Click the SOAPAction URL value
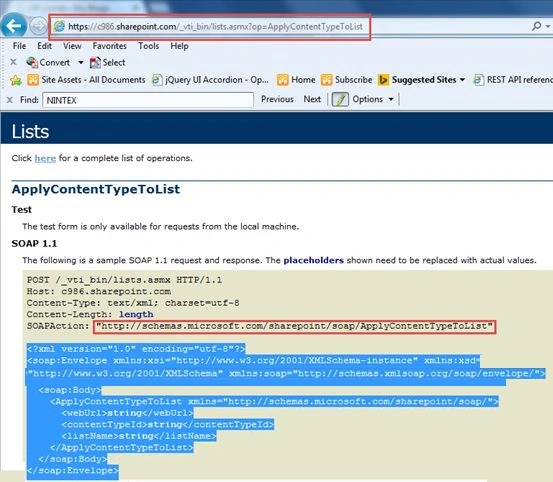This screenshot has height=482, width=553. point(294,326)
